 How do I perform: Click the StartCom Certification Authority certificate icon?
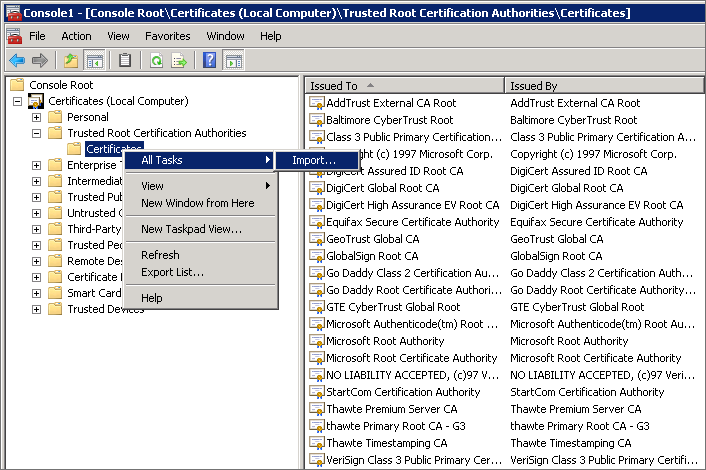317,392
